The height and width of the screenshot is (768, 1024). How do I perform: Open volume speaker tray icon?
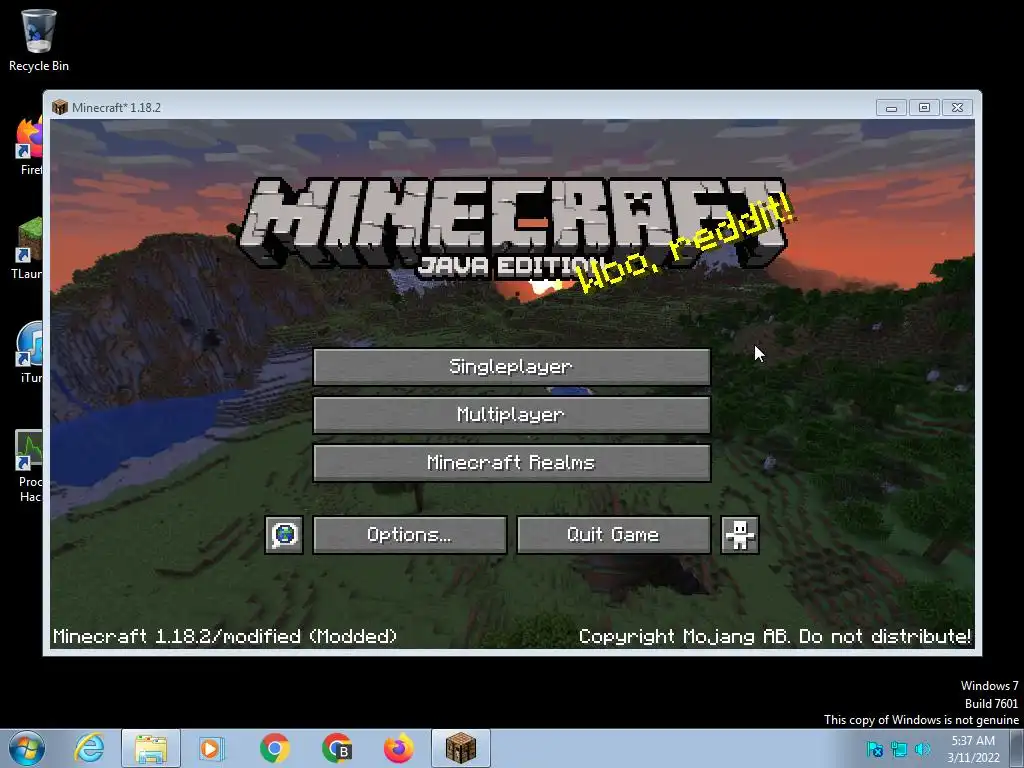tap(922, 749)
